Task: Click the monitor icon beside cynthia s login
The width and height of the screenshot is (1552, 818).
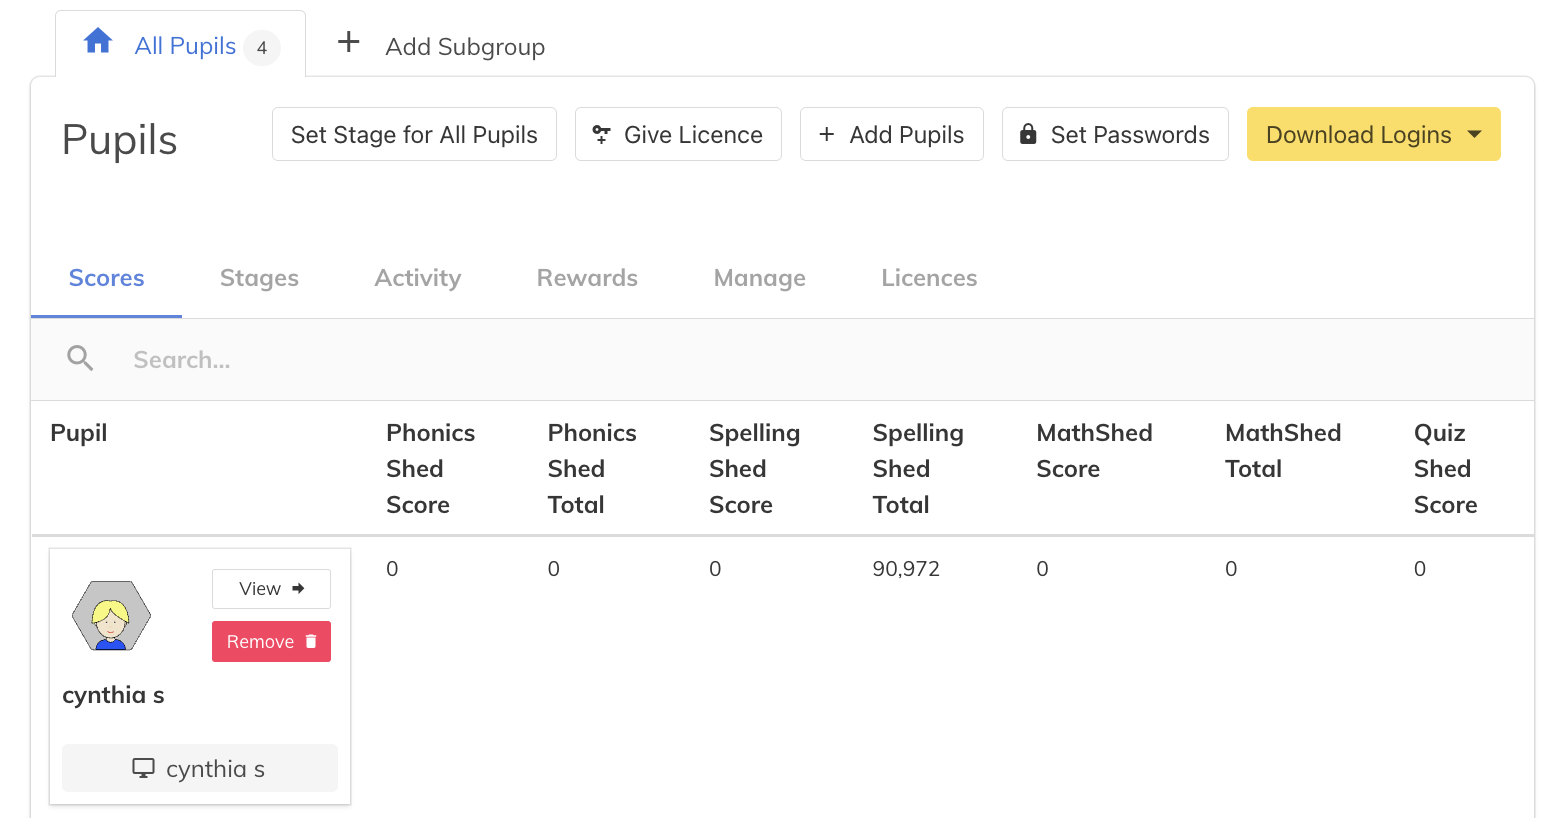Action: click(x=144, y=768)
